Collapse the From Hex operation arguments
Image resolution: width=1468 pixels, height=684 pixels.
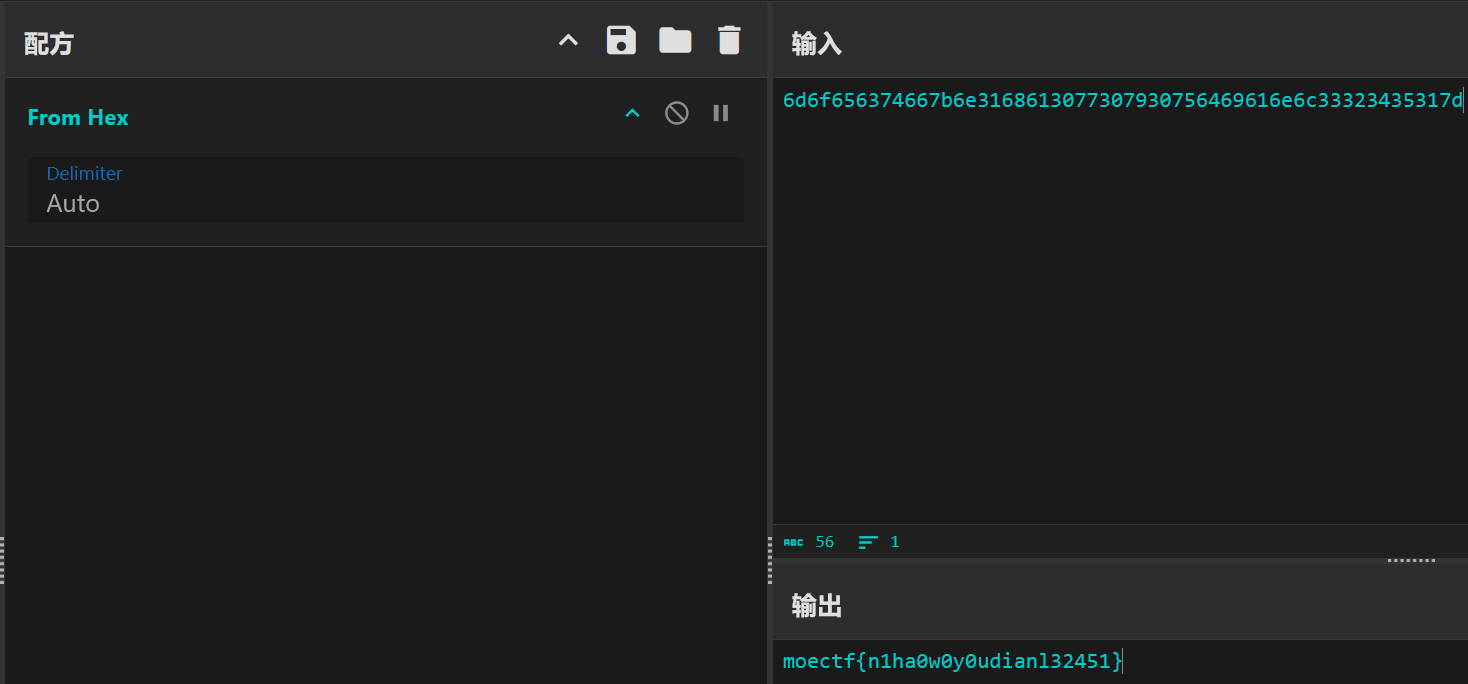coord(632,113)
